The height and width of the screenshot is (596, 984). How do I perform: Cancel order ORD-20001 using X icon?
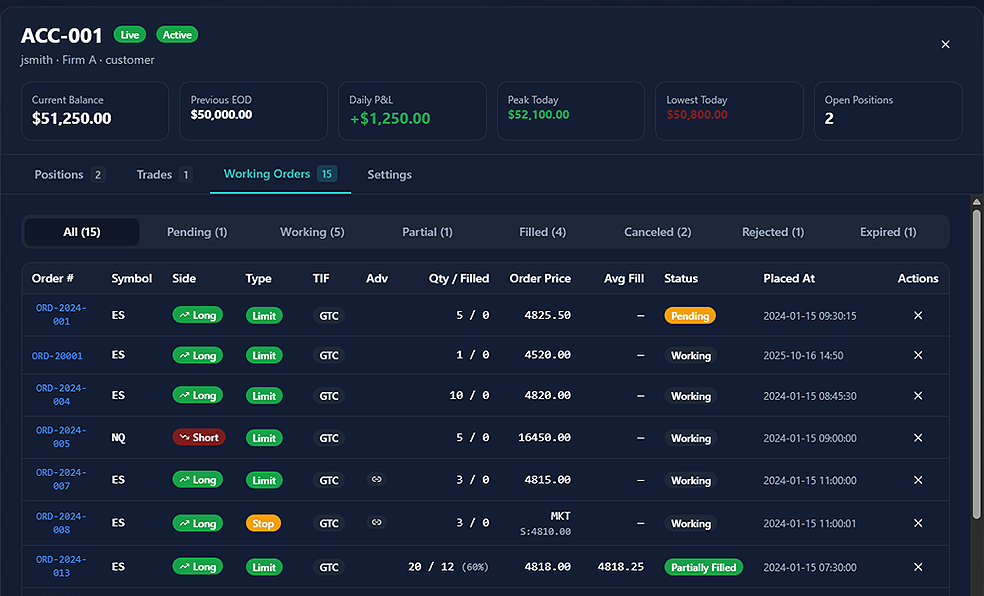click(918, 355)
